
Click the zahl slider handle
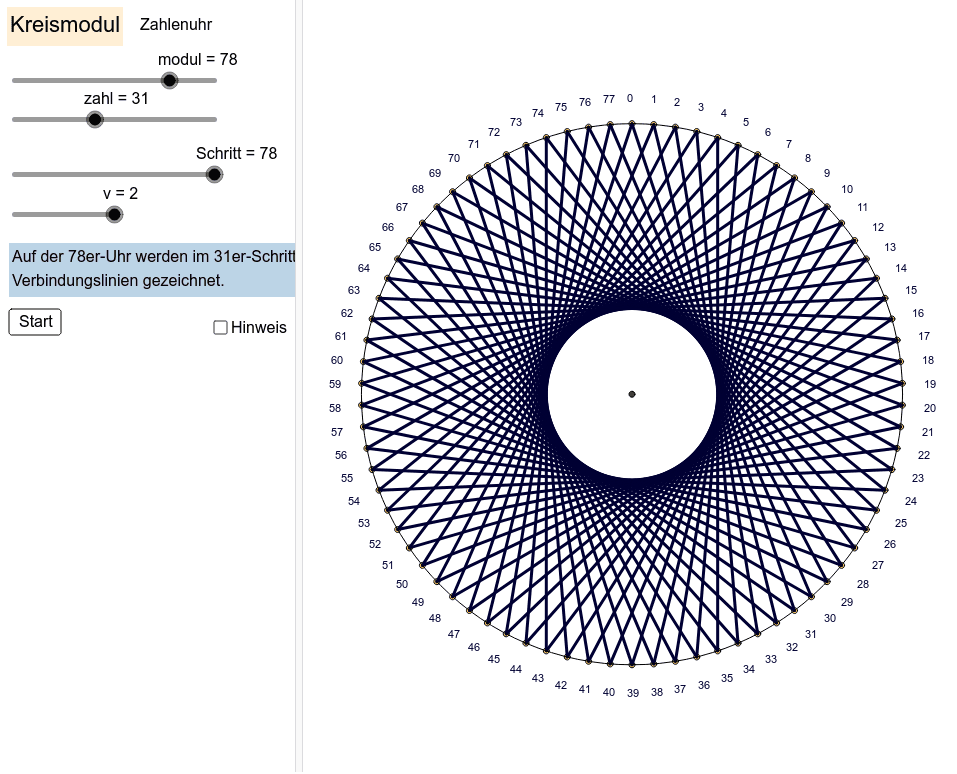click(95, 119)
